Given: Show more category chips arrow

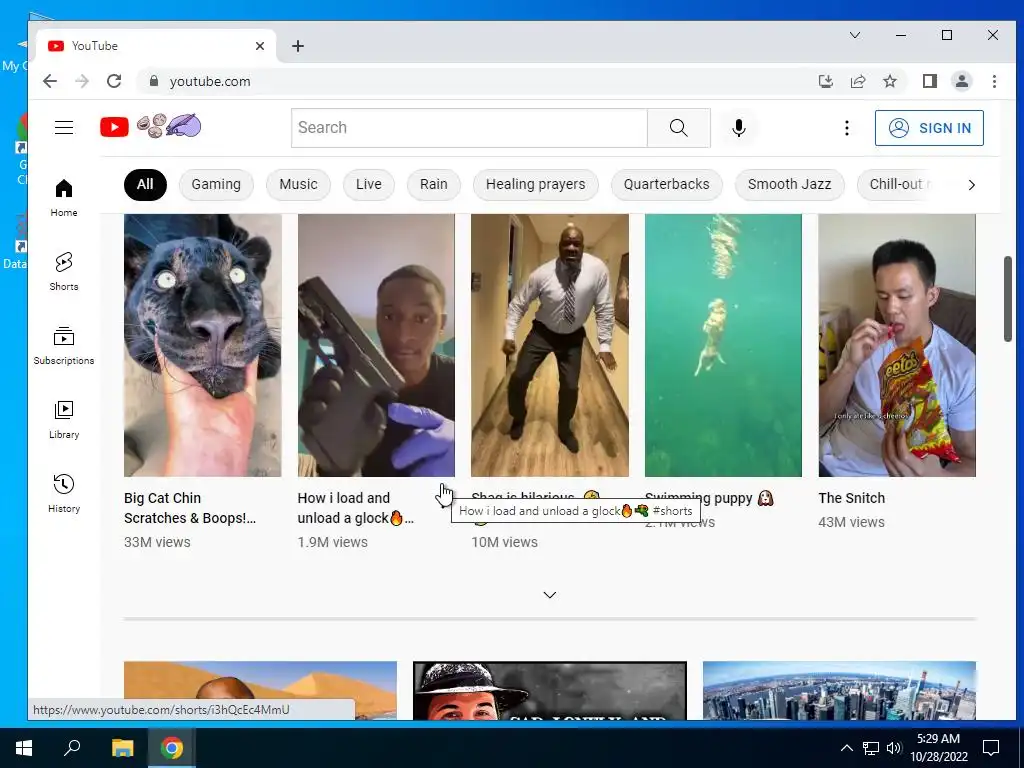Looking at the screenshot, I should pyautogui.click(x=971, y=185).
